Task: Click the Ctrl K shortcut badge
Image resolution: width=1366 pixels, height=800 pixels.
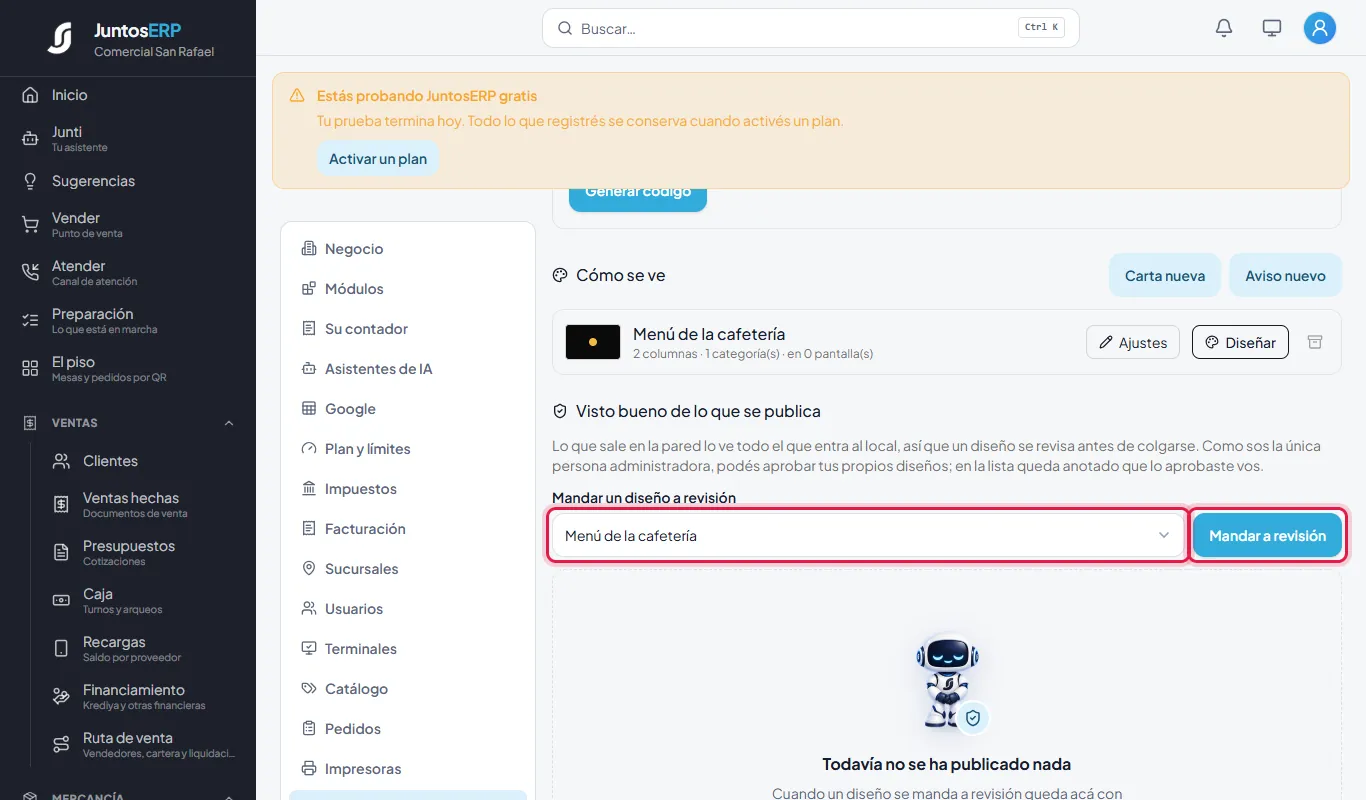Action: (x=1041, y=28)
